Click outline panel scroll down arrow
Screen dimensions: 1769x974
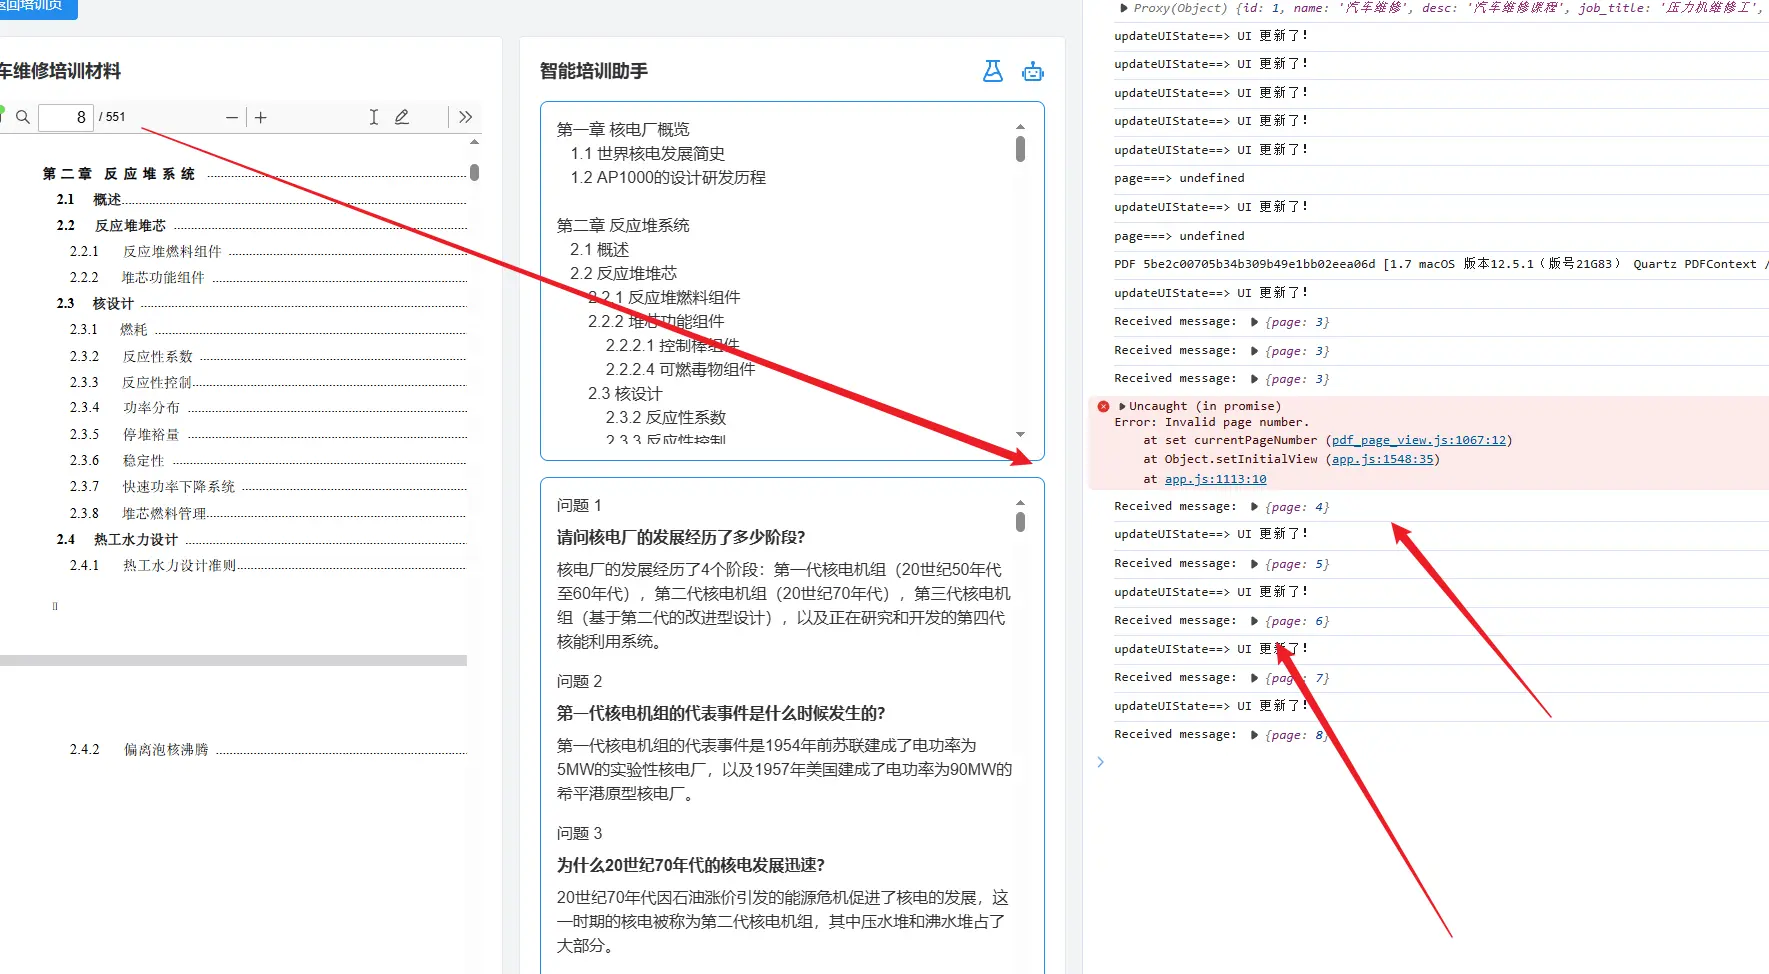coord(1020,434)
